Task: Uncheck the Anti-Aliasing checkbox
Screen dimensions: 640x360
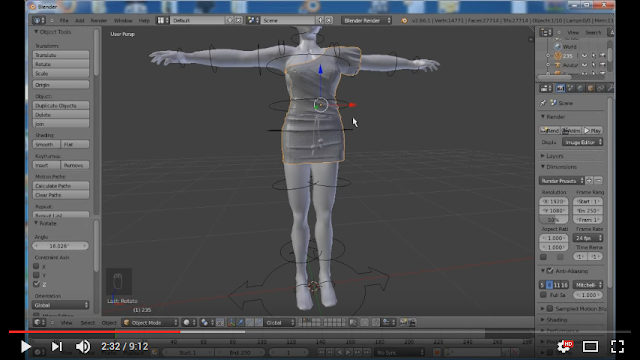Action: tap(550, 271)
